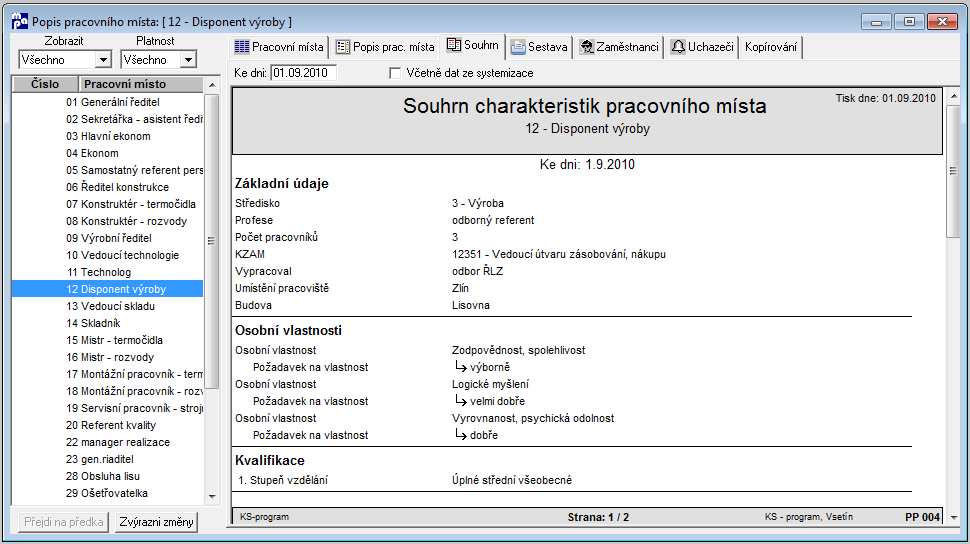Select 19 Servisní pracovník row
This screenshot has width=970, height=544.
pos(108,408)
